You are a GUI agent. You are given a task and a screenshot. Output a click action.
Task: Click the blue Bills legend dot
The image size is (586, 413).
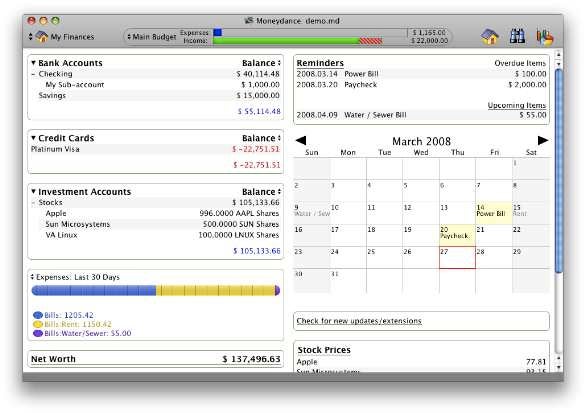coord(38,315)
